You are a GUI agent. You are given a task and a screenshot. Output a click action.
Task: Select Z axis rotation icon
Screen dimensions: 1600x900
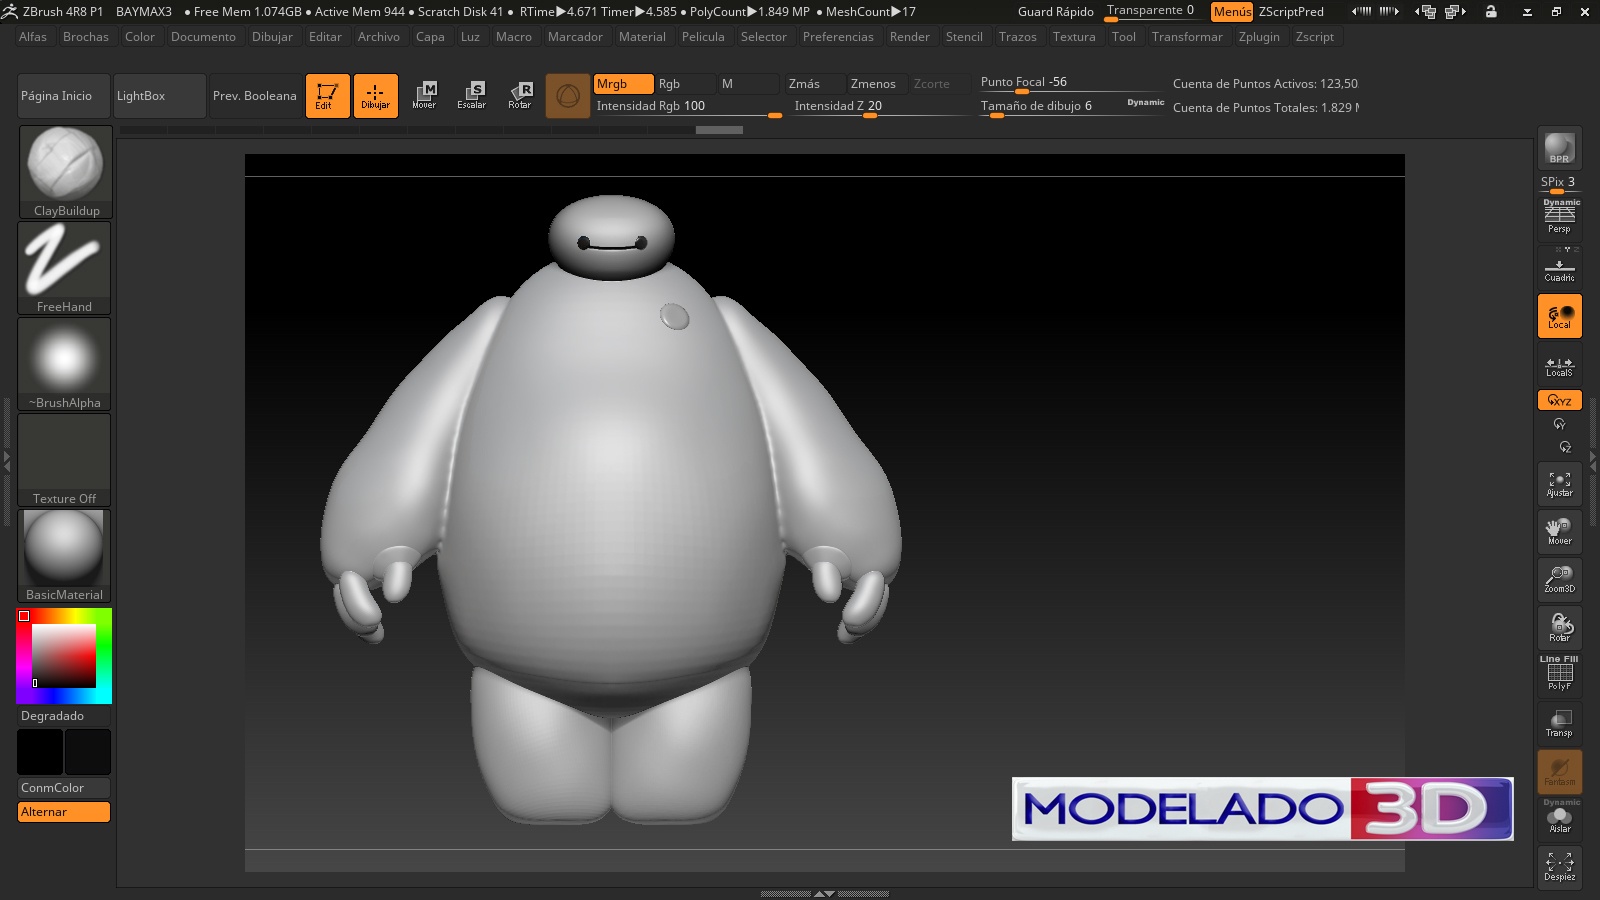(1565, 447)
